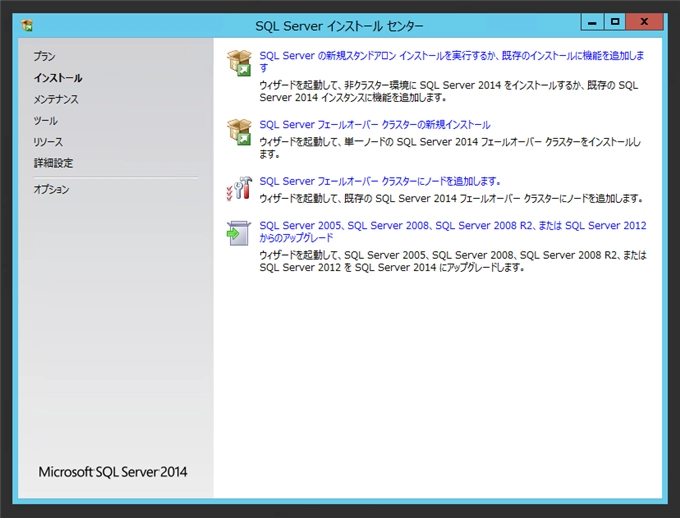Click description SQL Server 2014 にアップグレードします

tap(440, 268)
